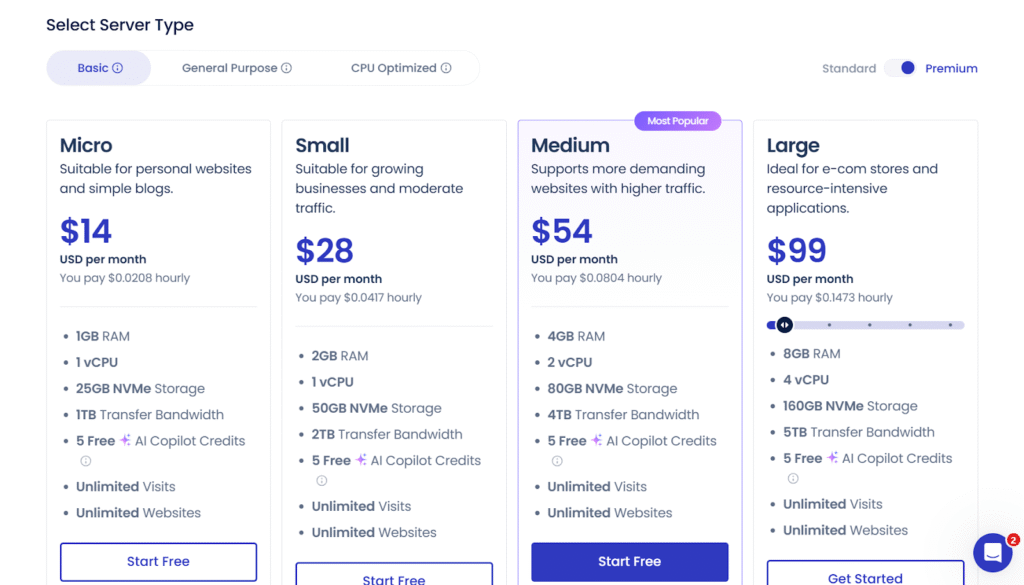Screen dimensions: 1024x585
Task: Click Start Free on the Small plan
Action: [394, 576]
